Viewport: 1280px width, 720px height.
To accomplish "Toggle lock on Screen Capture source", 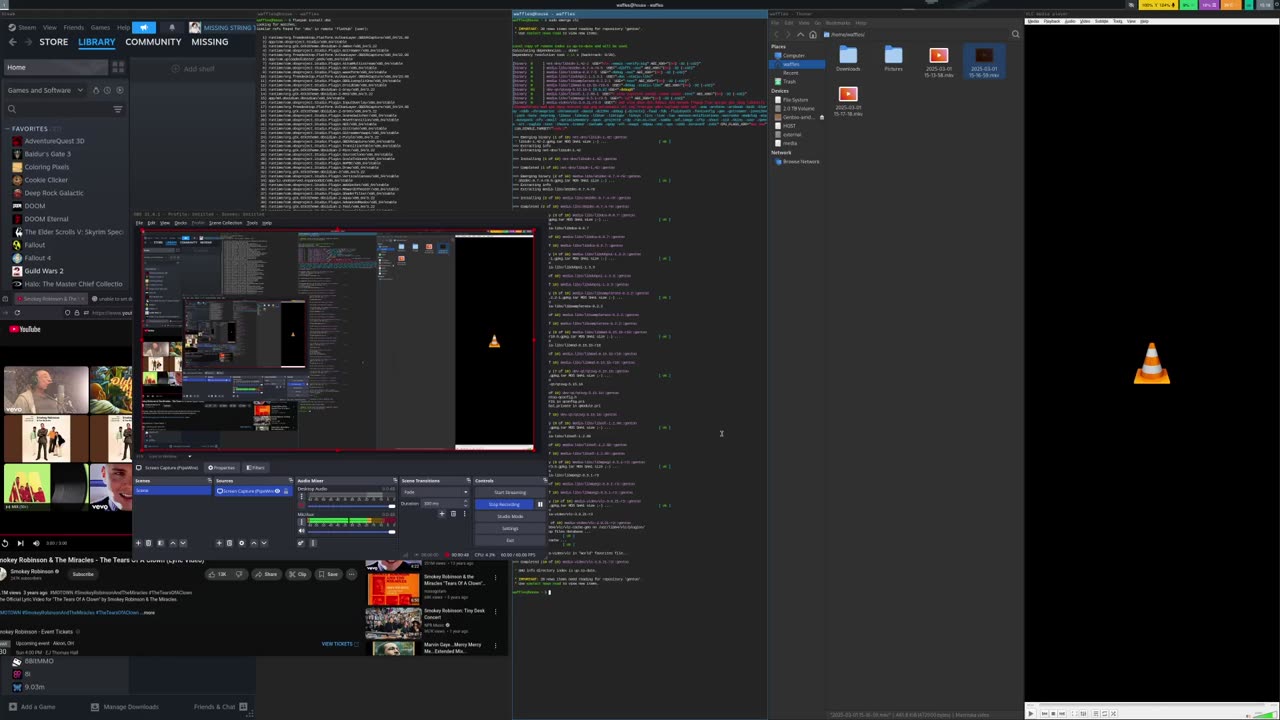I will coord(286,491).
